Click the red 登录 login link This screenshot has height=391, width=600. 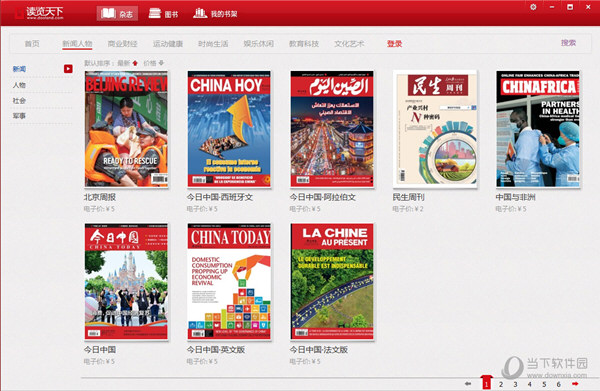395,44
